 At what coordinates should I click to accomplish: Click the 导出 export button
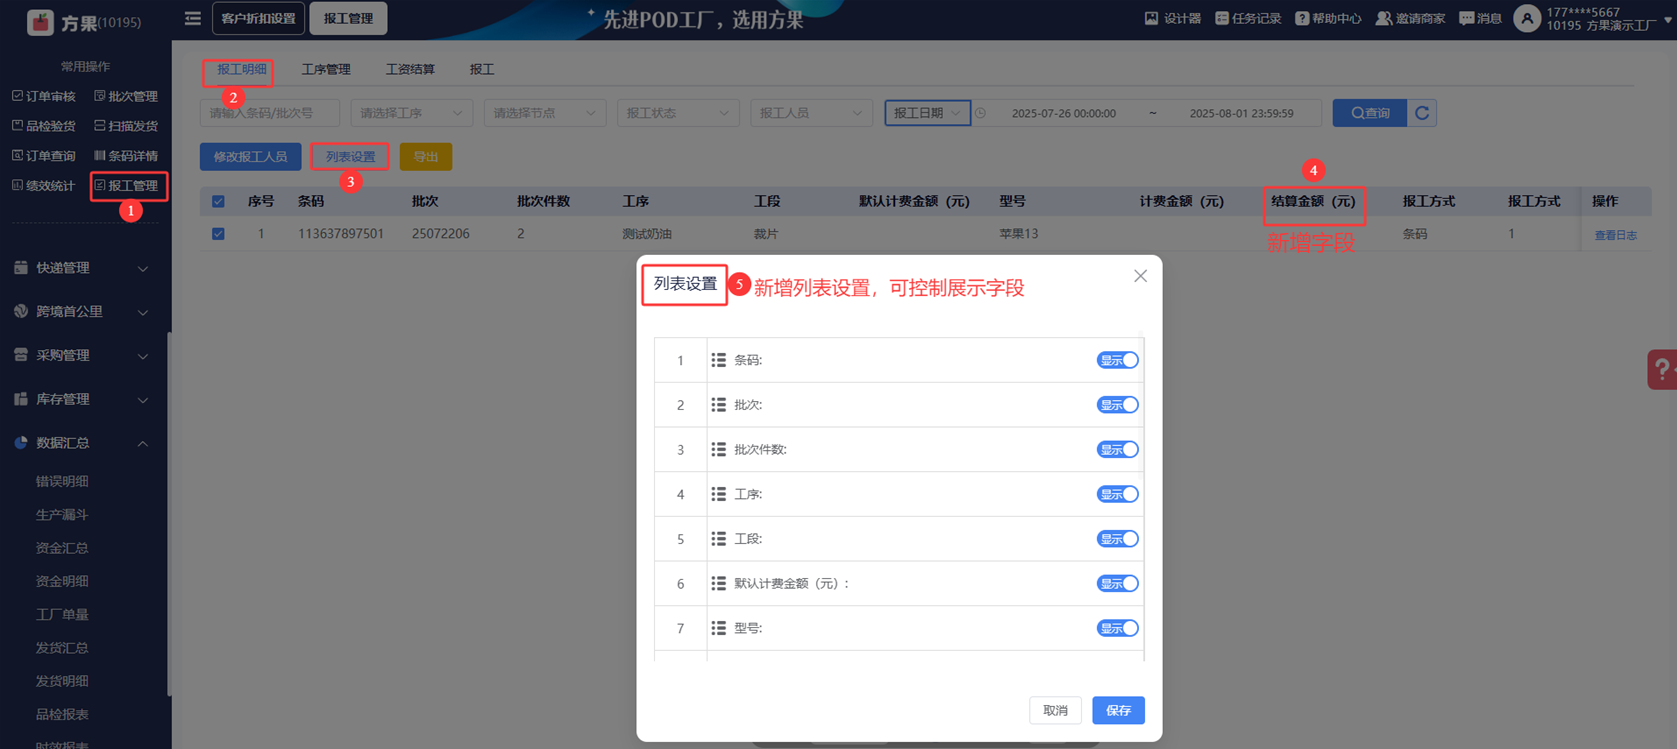[x=426, y=157]
